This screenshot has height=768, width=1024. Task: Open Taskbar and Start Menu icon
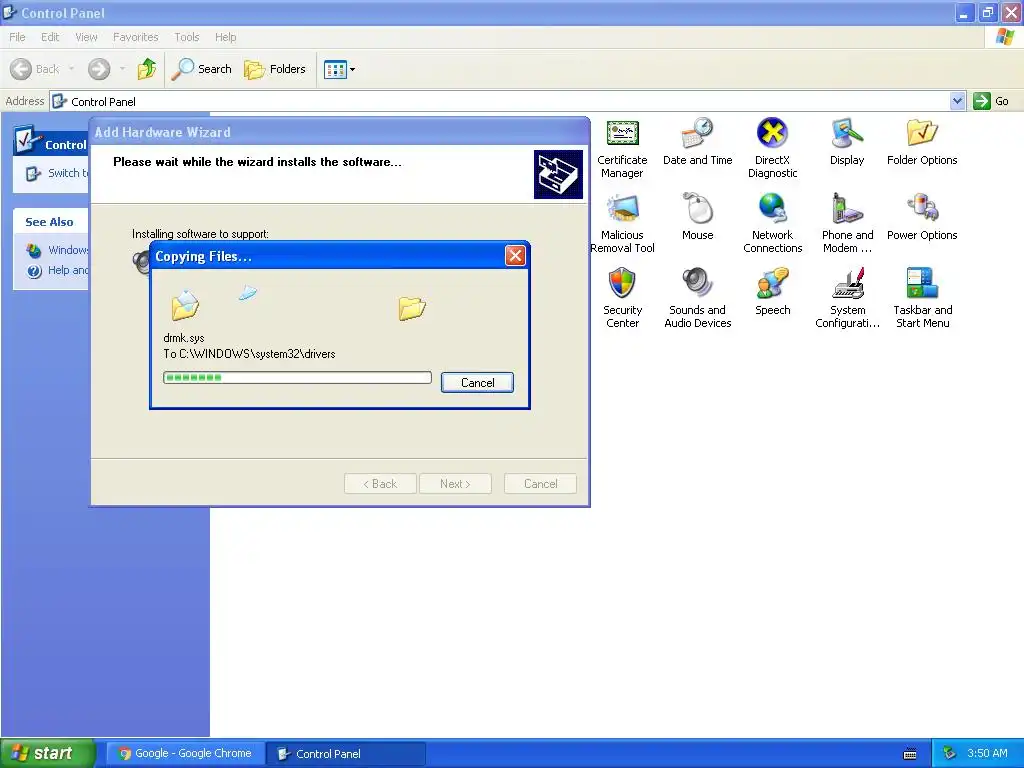coord(922,299)
